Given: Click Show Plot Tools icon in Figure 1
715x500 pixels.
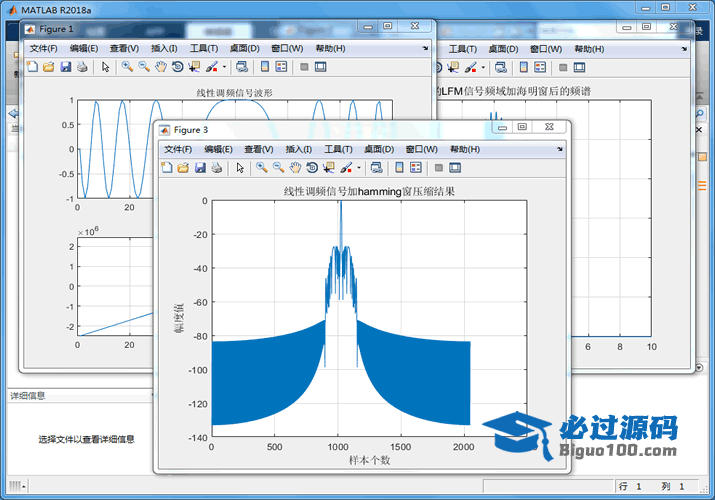Looking at the screenshot, I should click(x=320, y=67).
